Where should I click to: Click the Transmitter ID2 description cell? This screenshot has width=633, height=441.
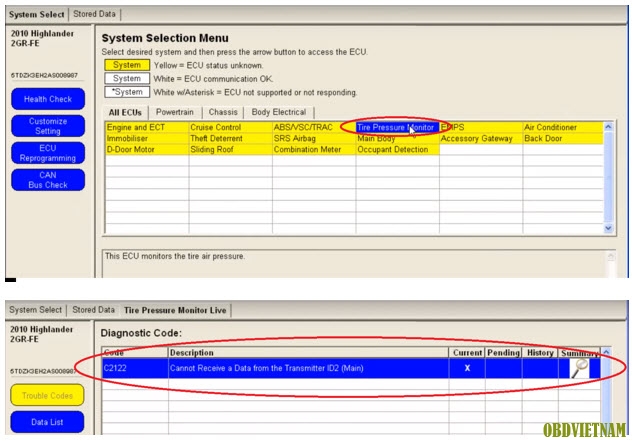(x=308, y=368)
